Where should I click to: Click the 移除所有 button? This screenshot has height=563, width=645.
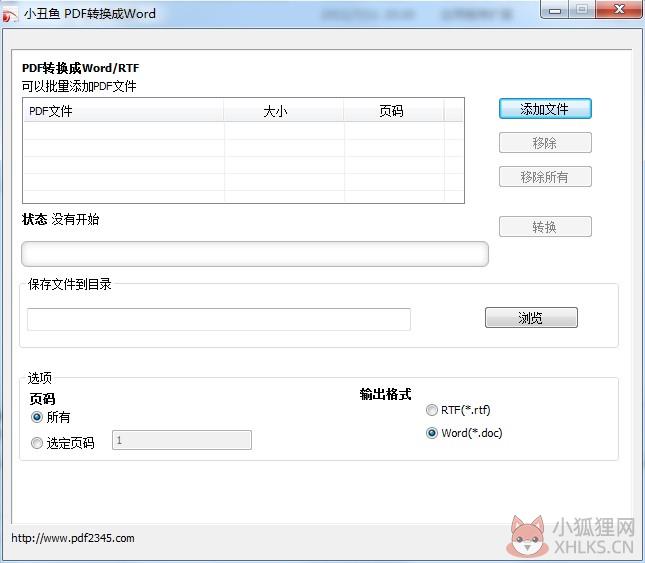(x=545, y=177)
